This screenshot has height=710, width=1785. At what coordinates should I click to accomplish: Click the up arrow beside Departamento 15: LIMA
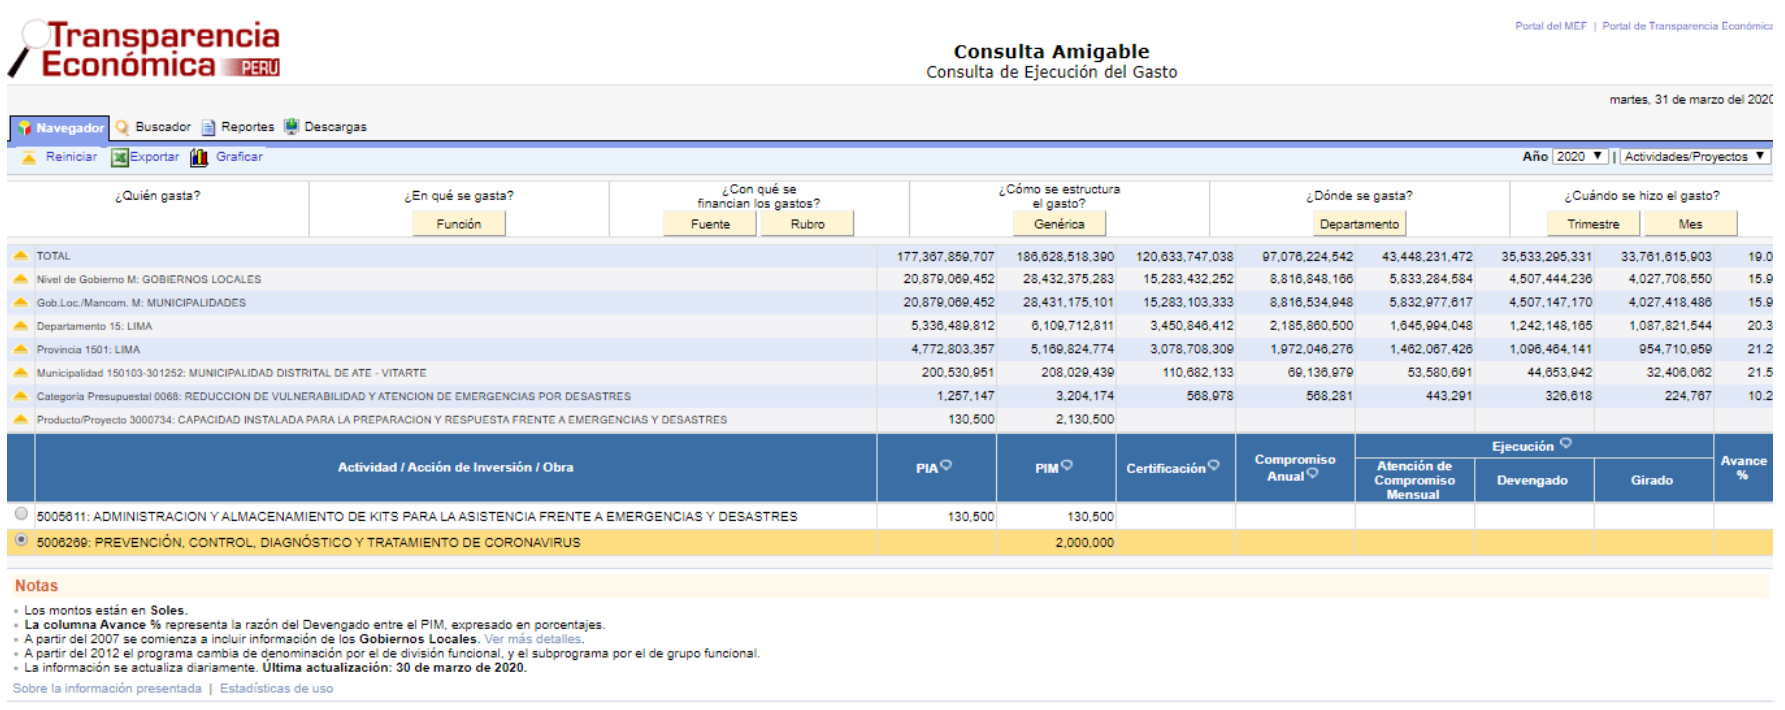[x=20, y=326]
